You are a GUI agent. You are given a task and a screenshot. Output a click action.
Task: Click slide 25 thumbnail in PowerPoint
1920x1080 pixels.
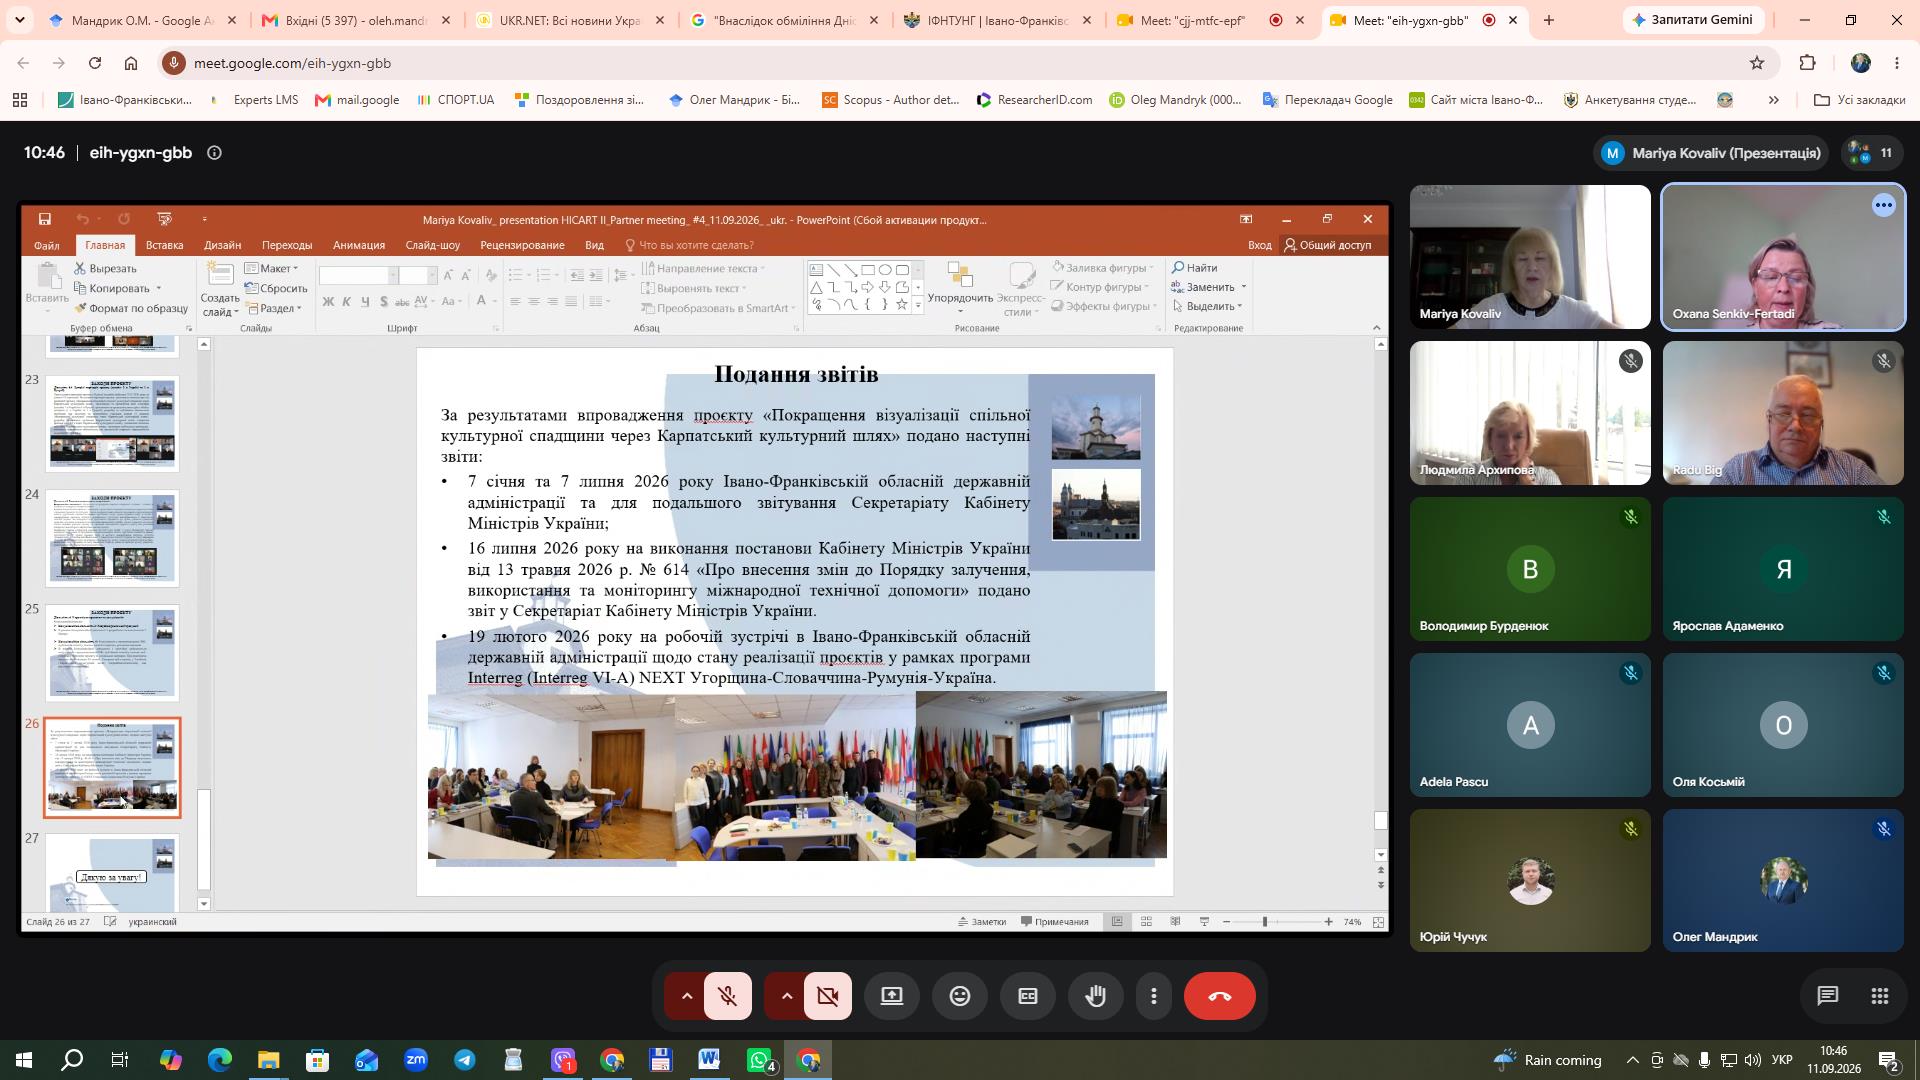112,652
